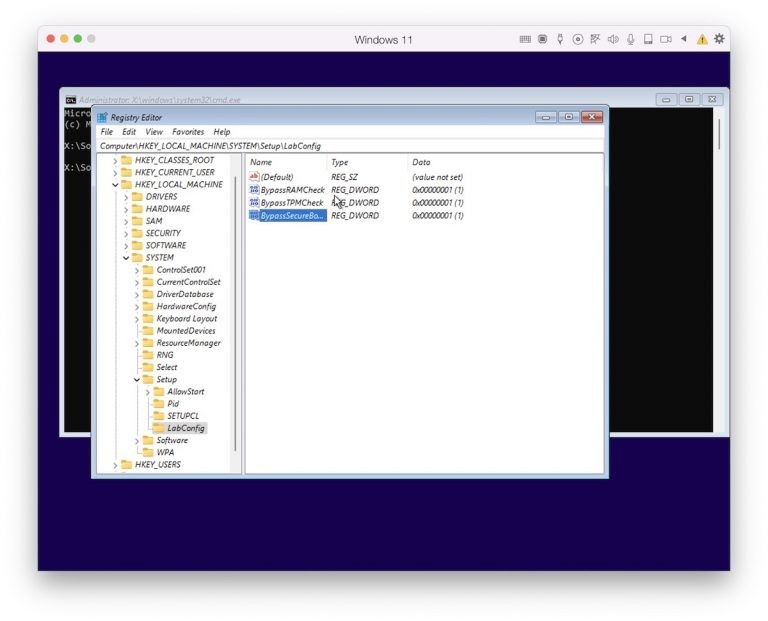Expand the AllowStart key arrow

(x=147, y=392)
